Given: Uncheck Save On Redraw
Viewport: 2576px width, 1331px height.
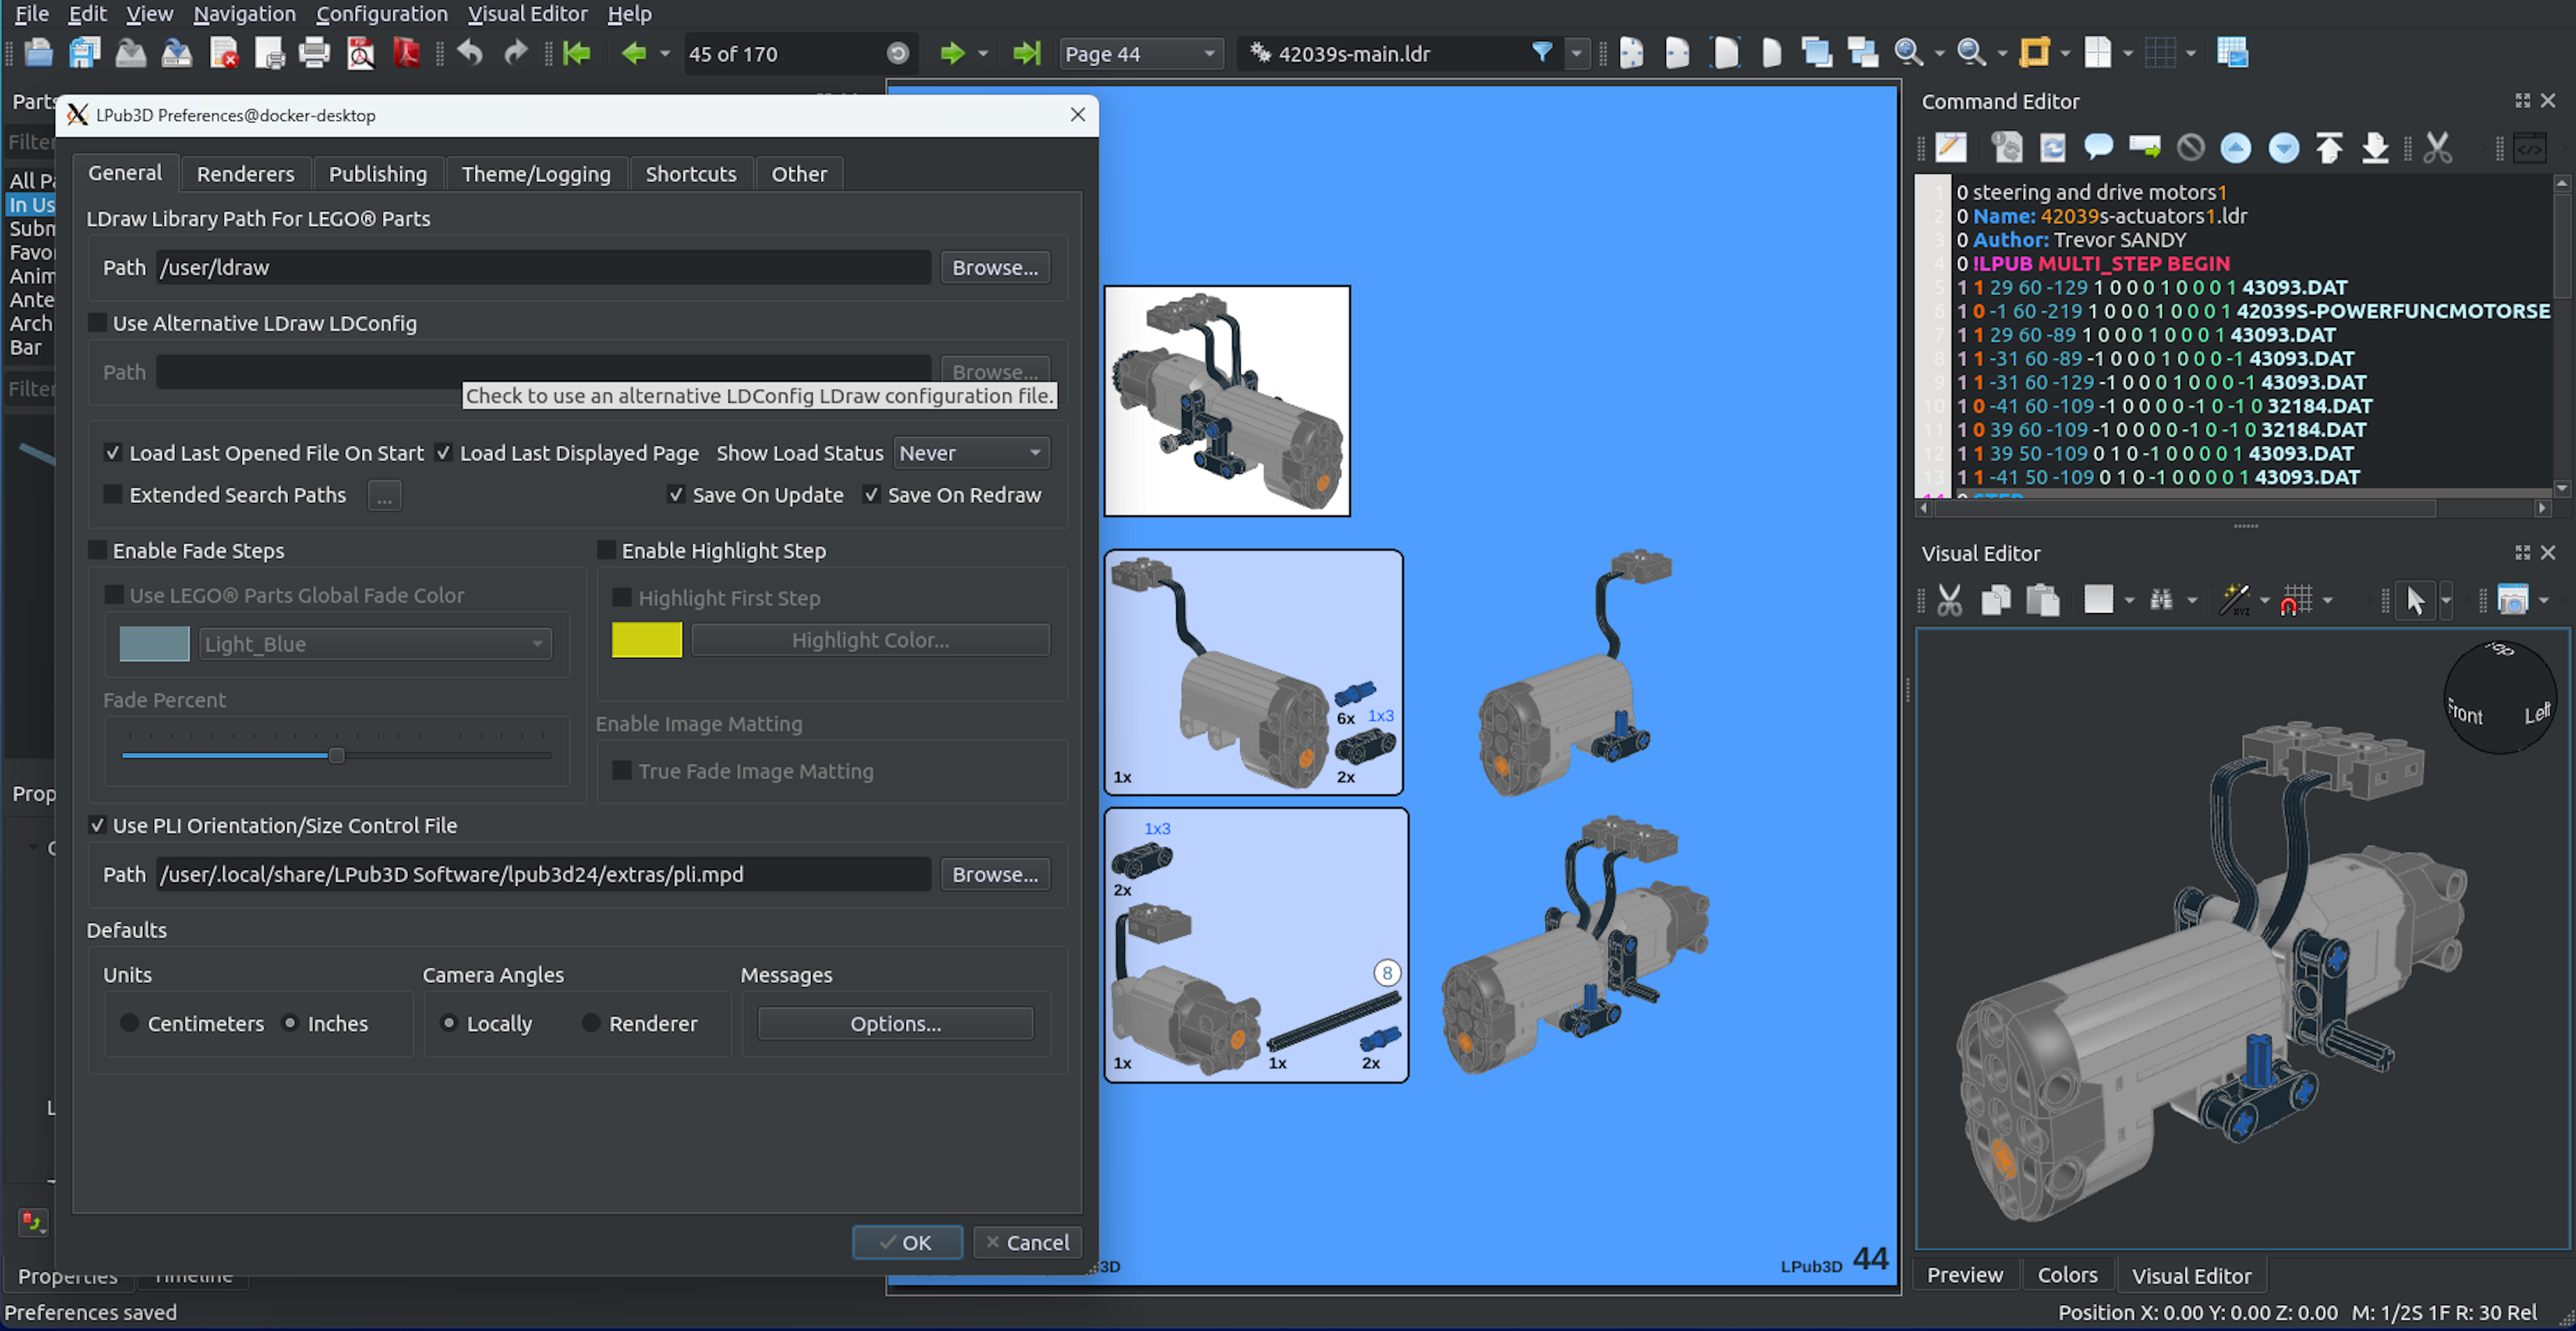Looking at the screenshot, I should [871, 494].
